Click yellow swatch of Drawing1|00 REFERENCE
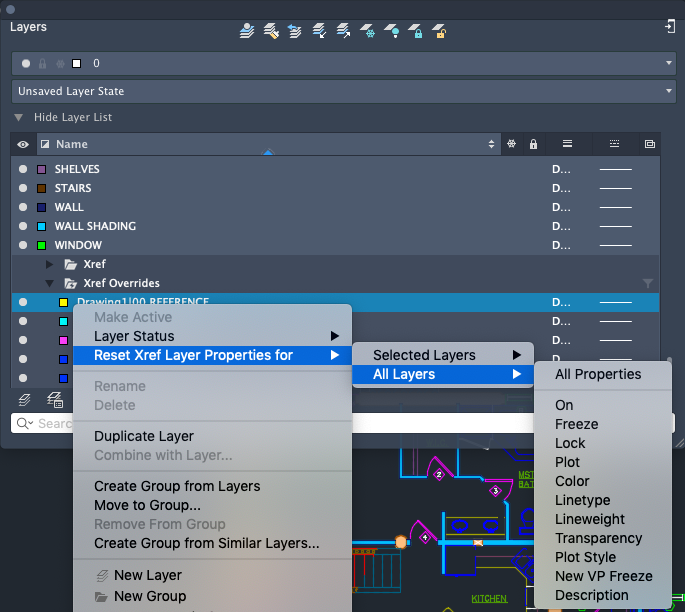This screenshot has width=685, height=612. point(63,302)
